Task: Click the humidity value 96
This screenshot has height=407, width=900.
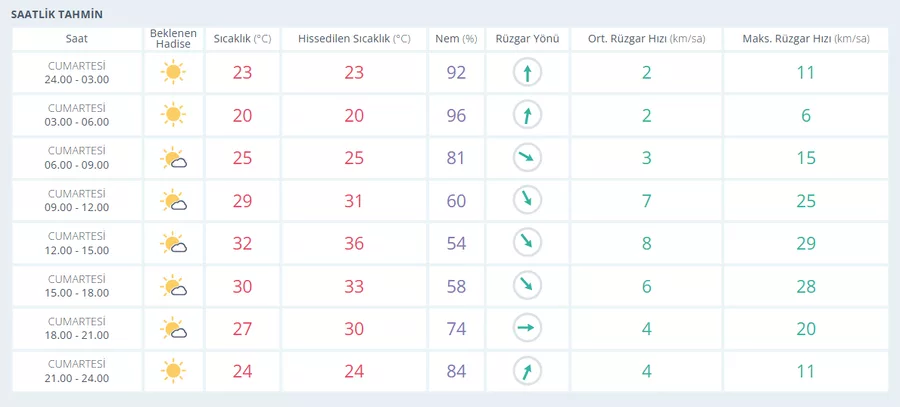Action: pyautogui.click(x=456, y=116)
